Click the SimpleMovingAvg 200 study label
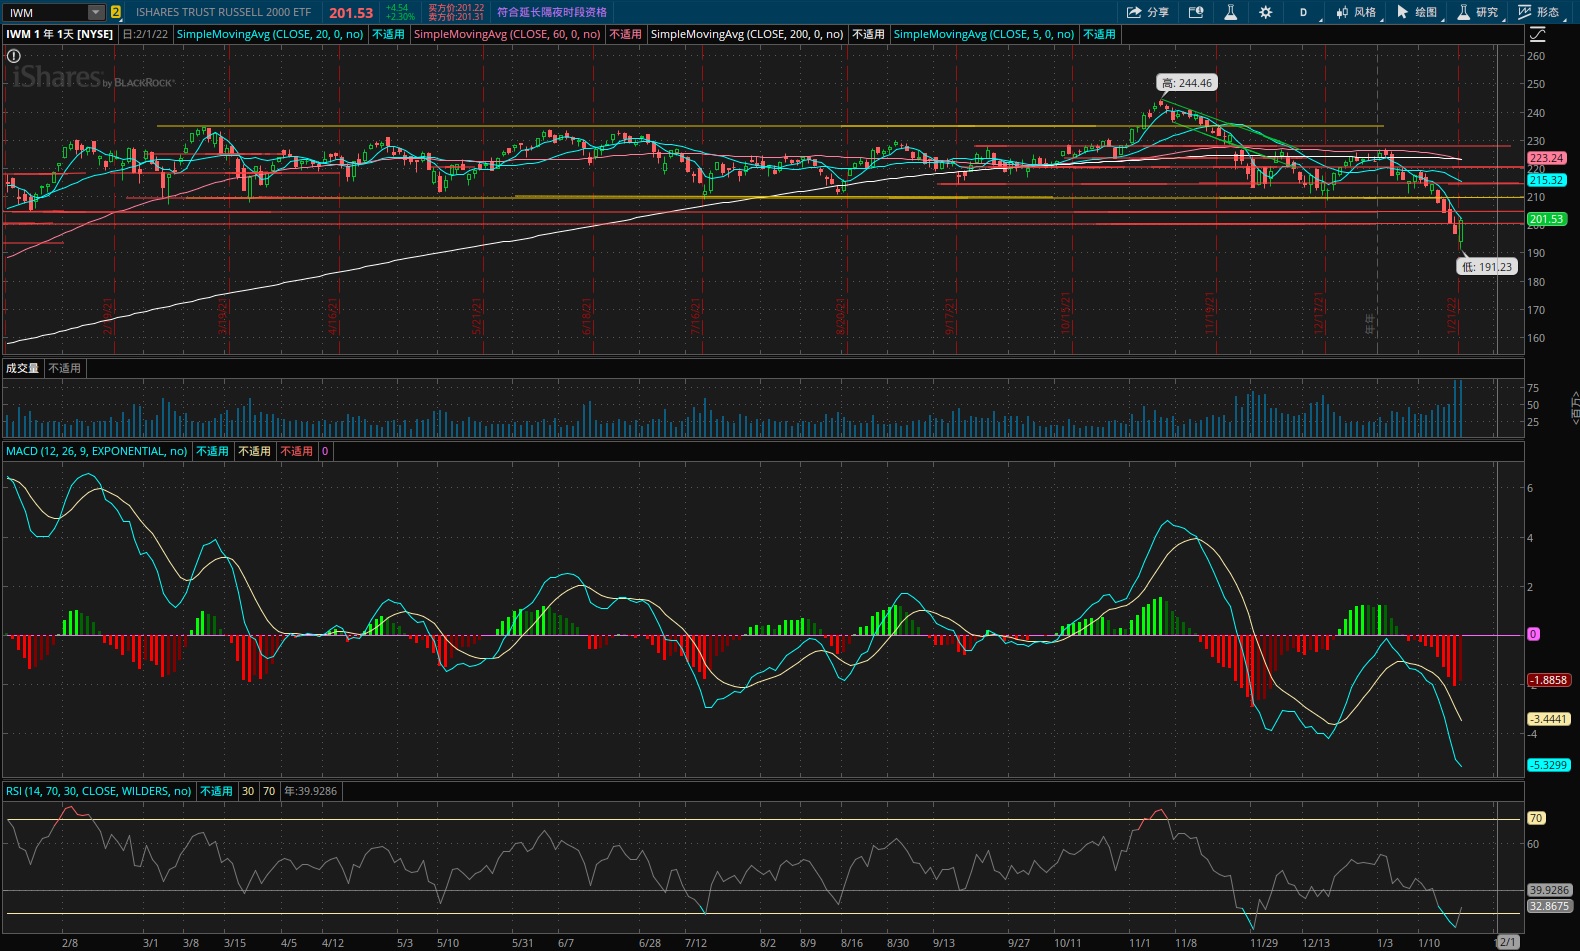Screen dimensions: 1580x951 click(x=747, y=34)
